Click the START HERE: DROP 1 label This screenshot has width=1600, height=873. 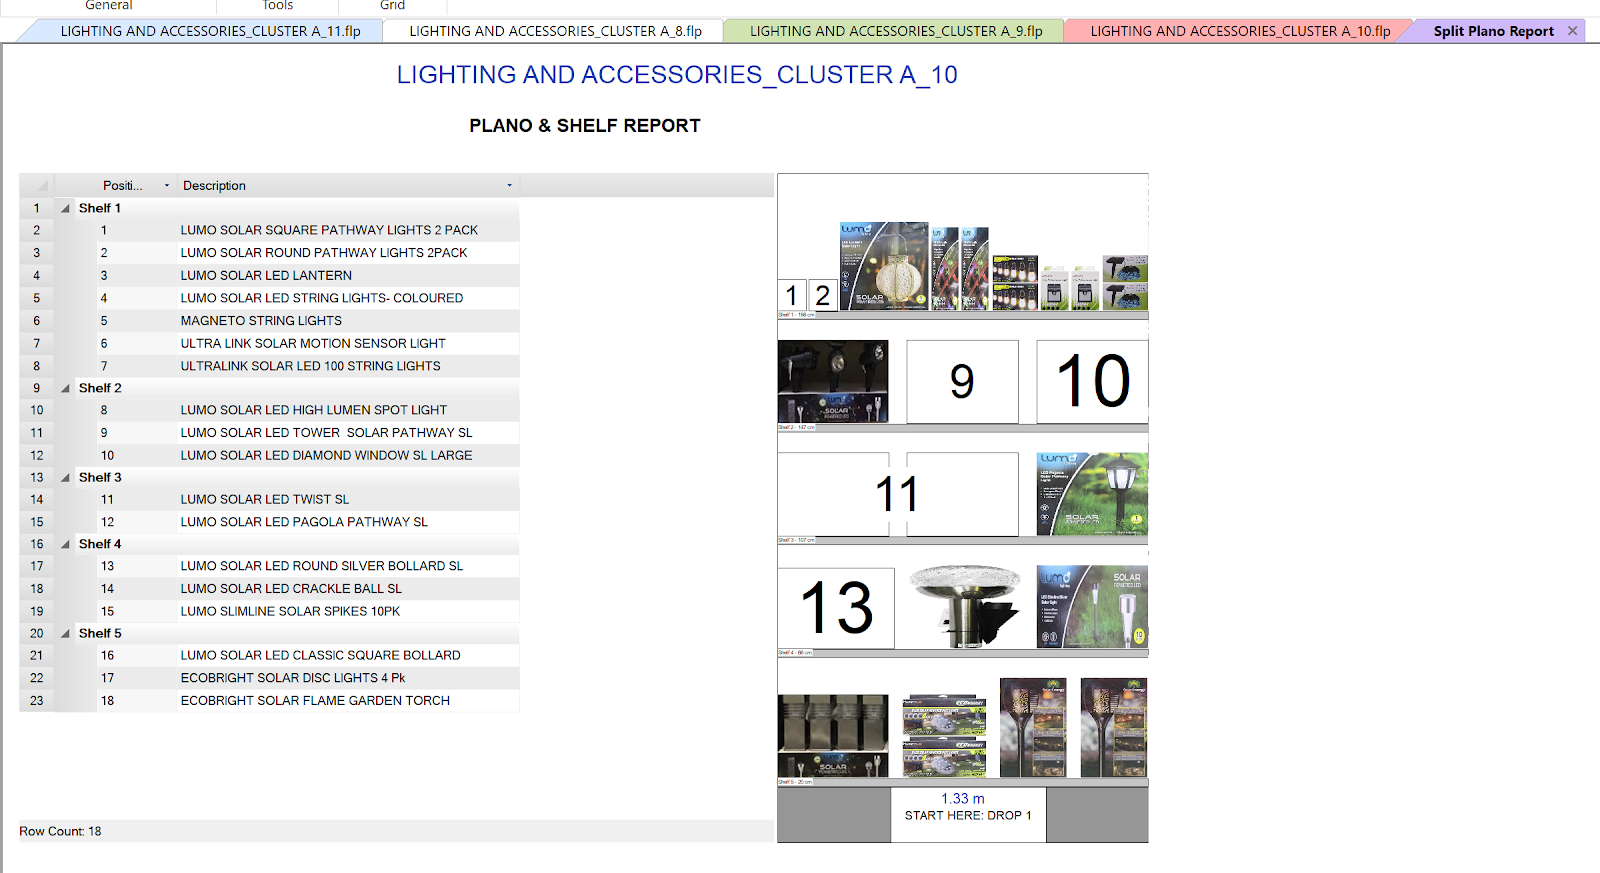(968, 816)
